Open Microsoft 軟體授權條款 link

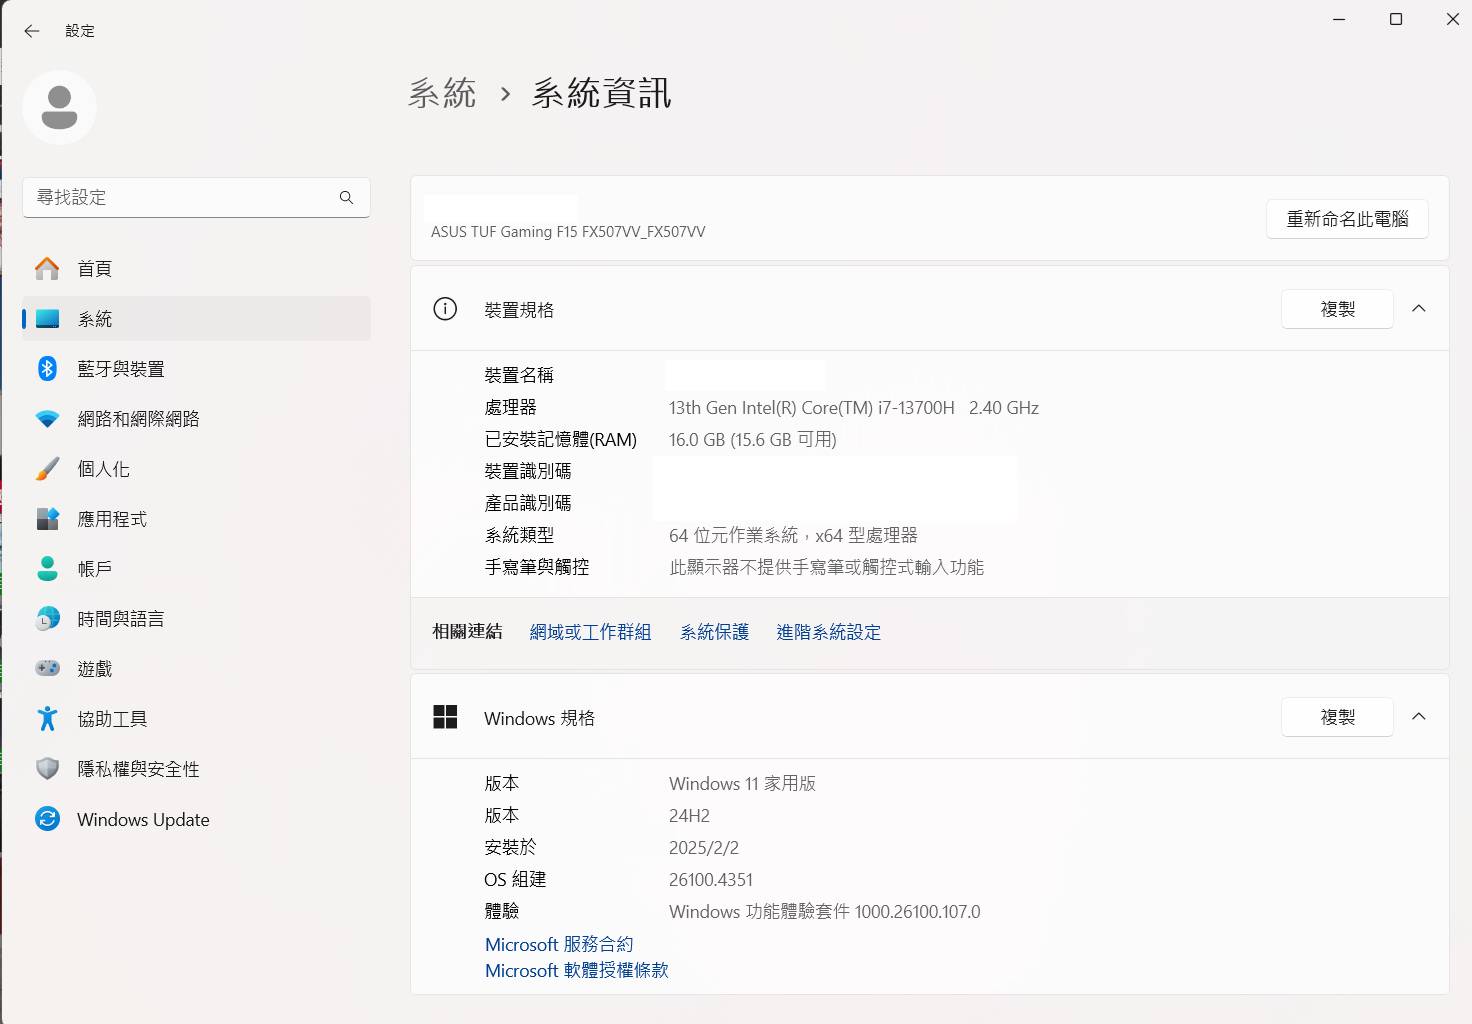pos(576,970)
